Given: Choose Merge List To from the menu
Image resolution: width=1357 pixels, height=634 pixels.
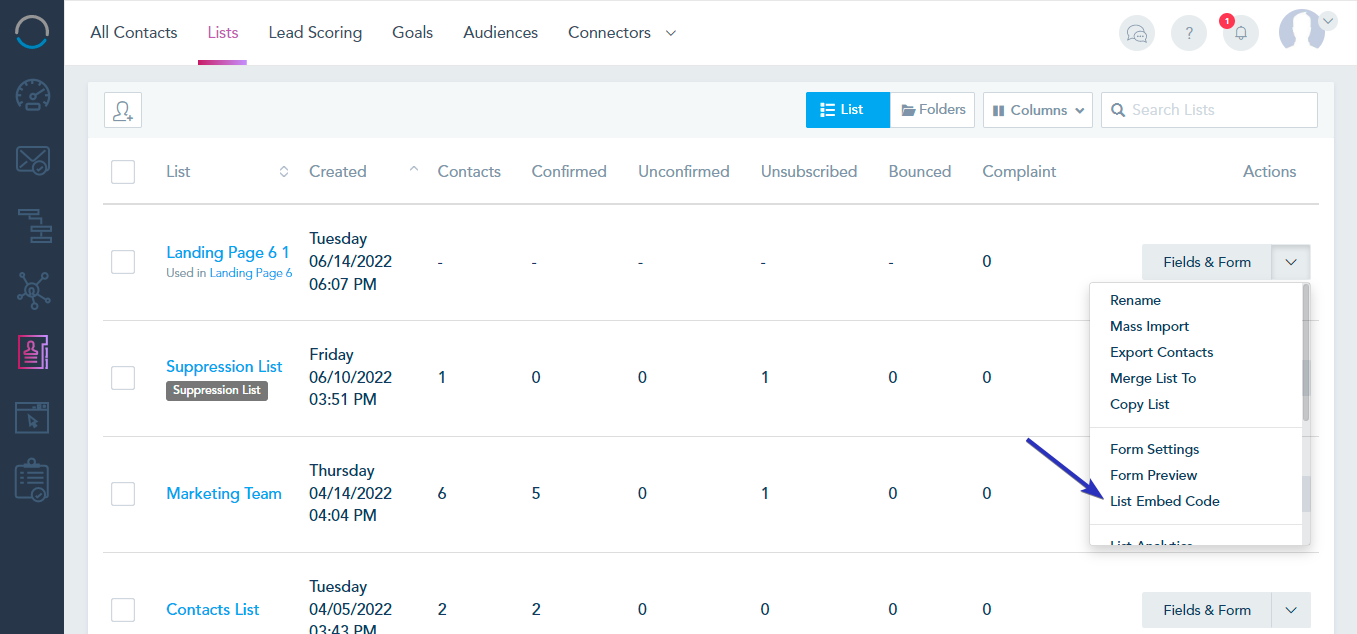Looking at the screenshot, I should [1153, 378].
